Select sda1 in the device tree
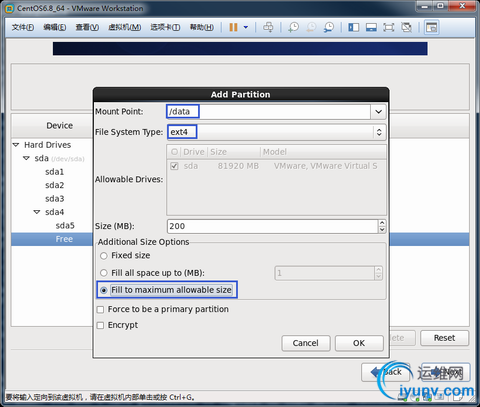This screenshot has width=480, height=407. pos(54,172)
